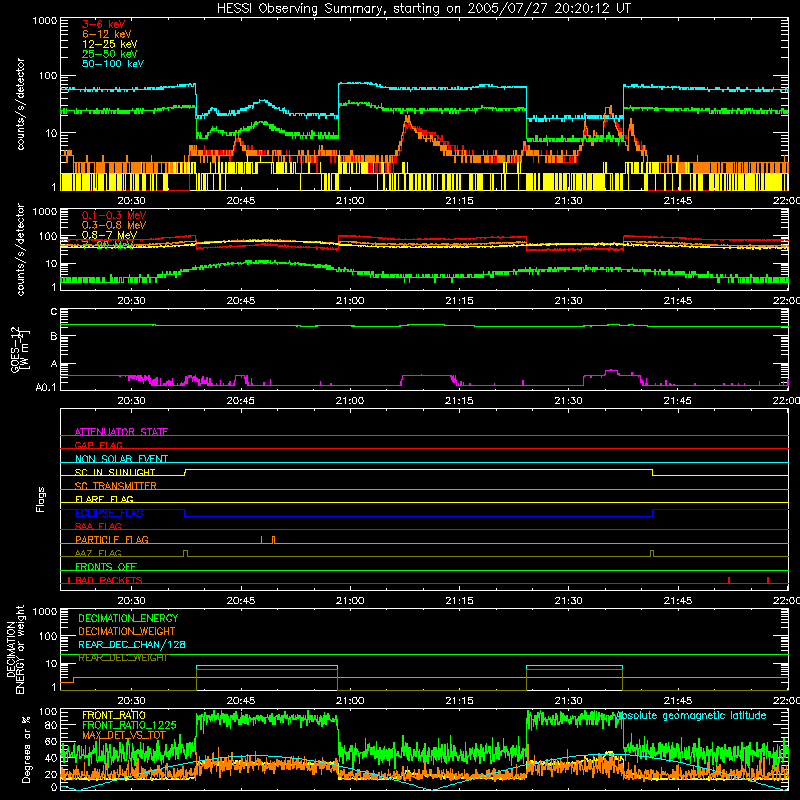
Task: Click the yellow FRONT_RATIO legend label
Action: 114,715
